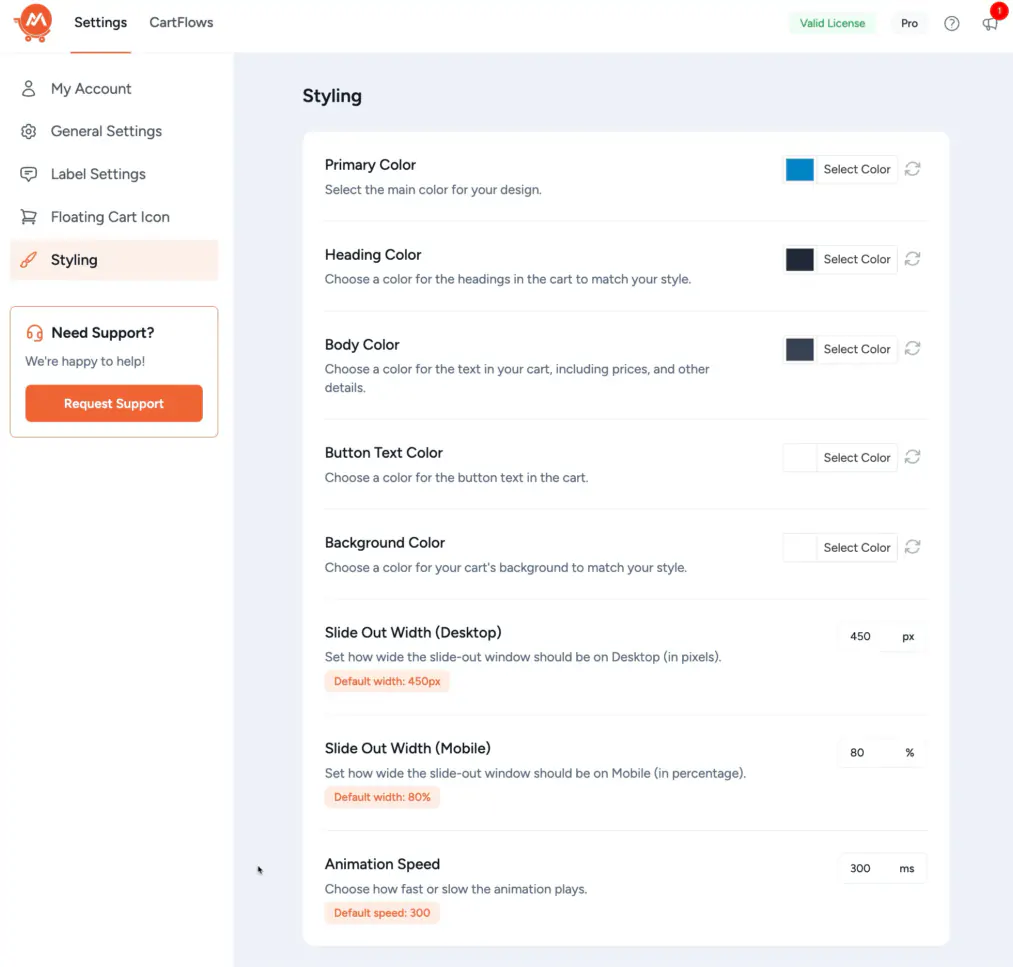Image resolution: width=1013 pixels, height=967 pixels.
Task: Reset the Body Color value
Action: click(x=912, y=349)
